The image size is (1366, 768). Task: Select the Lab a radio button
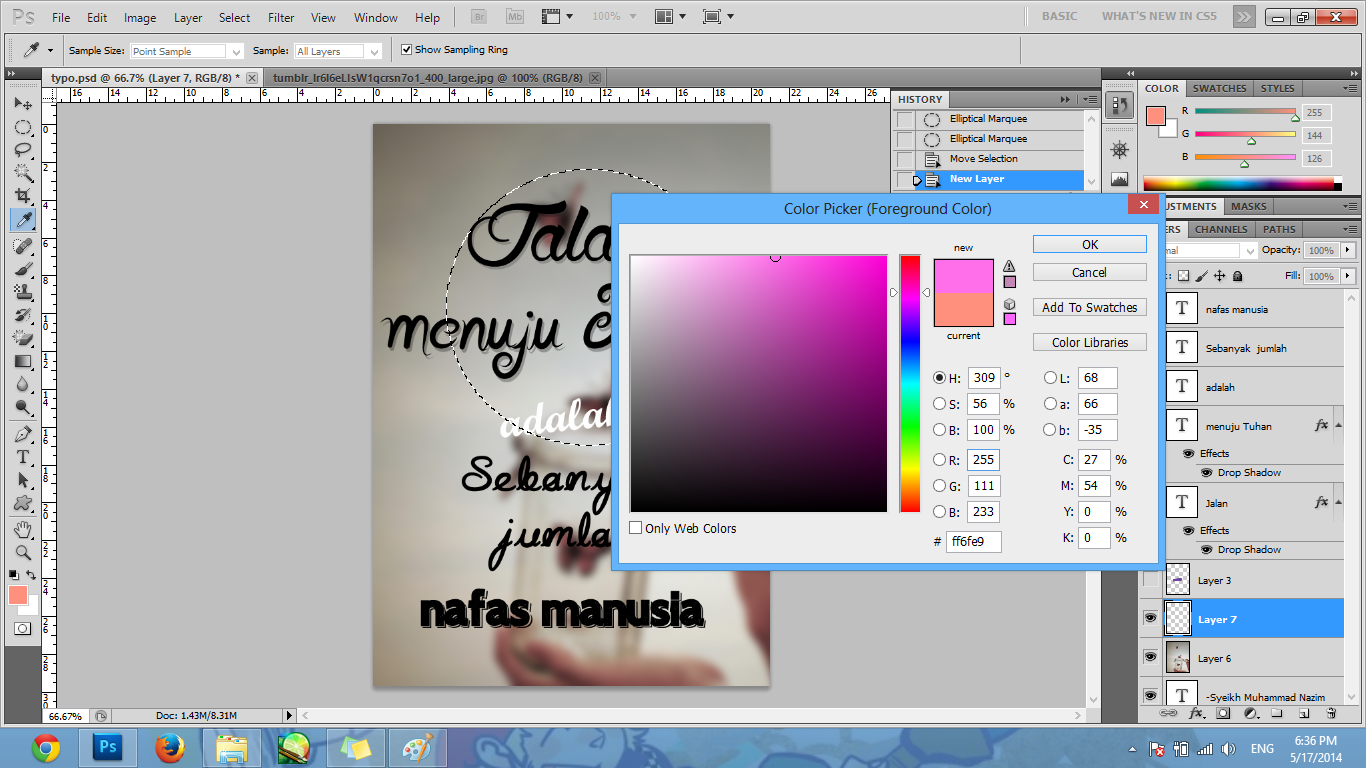pos(1050,404)
